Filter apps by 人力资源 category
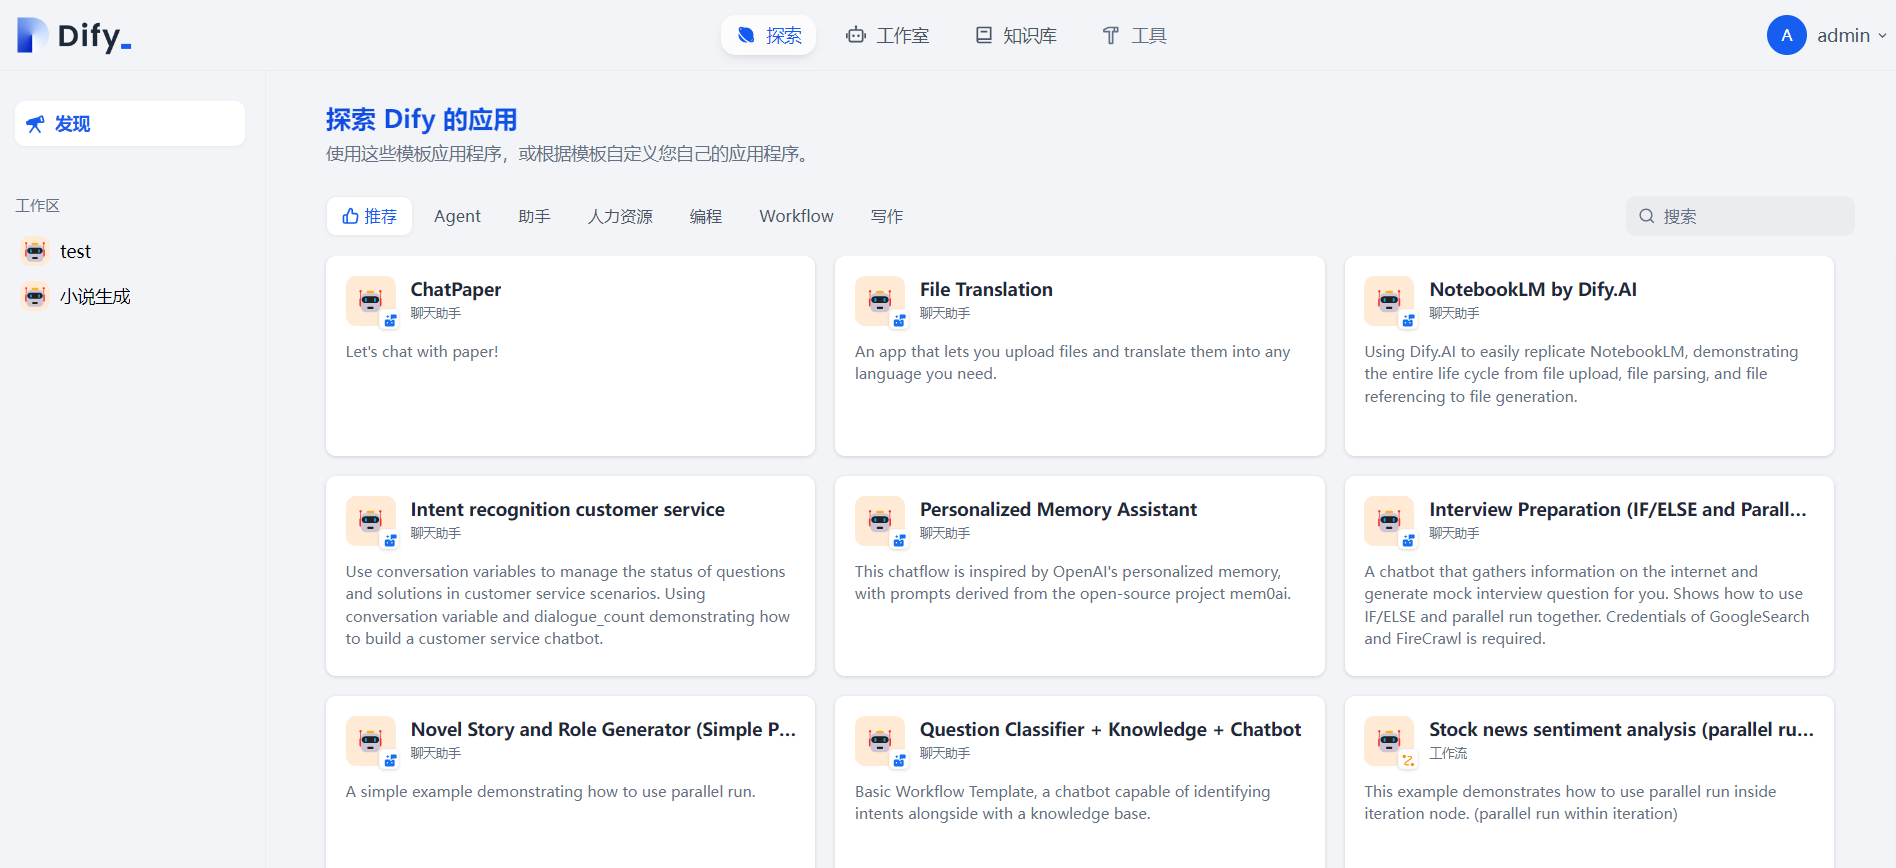Screen dimensions: 1896x868 pos(620,216)
